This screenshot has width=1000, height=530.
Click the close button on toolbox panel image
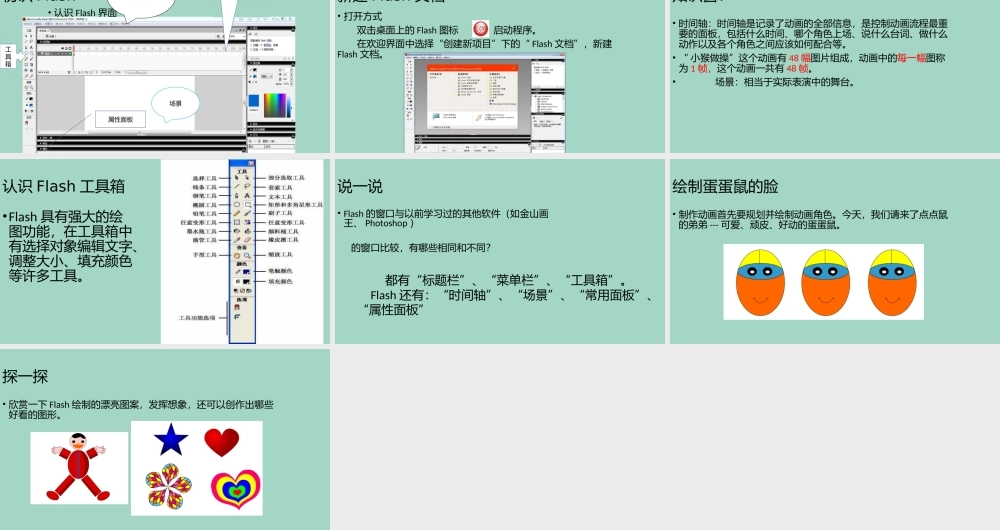coord(251,163)
